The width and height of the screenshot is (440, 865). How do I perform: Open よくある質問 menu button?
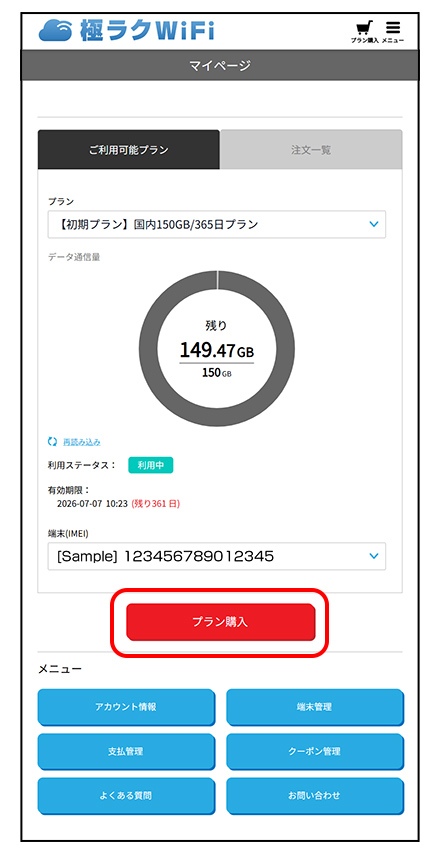[126, 795]
